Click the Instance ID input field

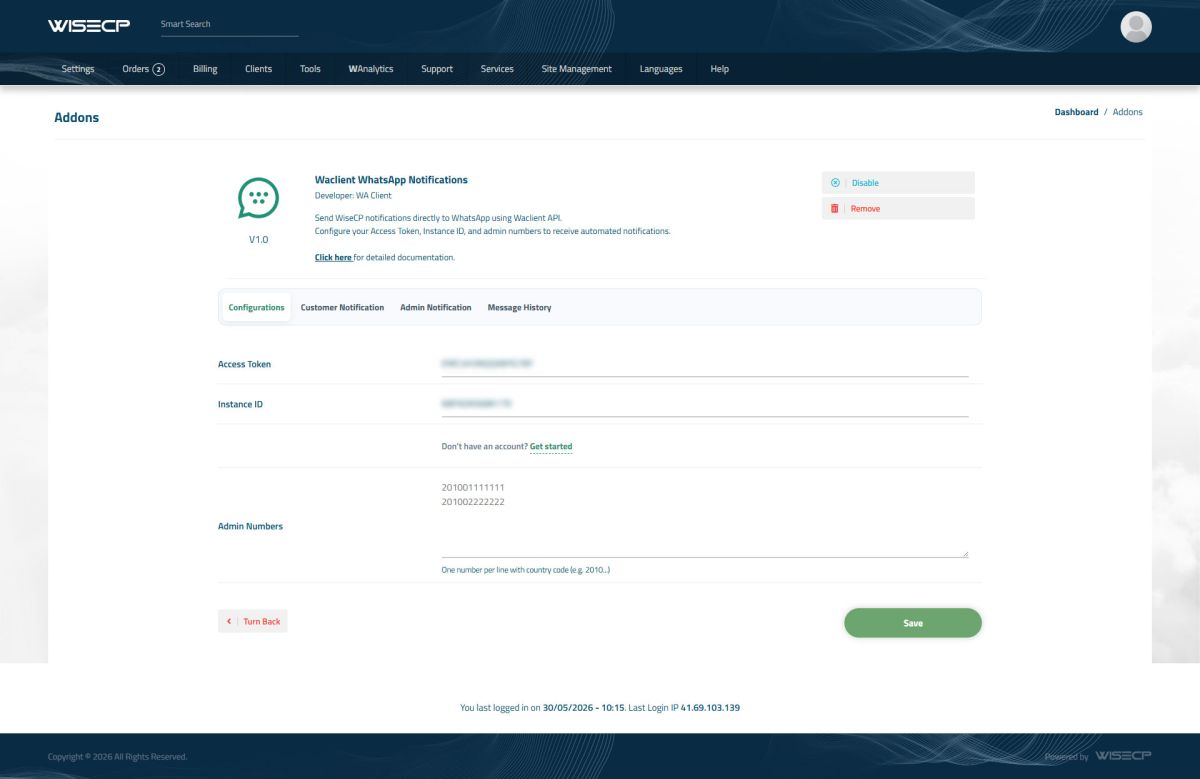(704, 404)
